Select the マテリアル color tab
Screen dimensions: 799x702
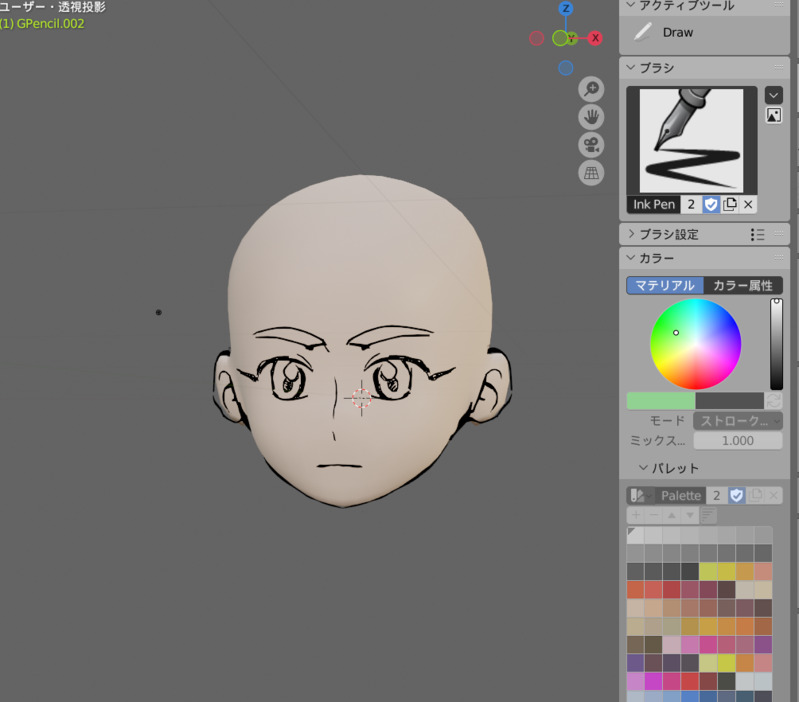coord(664,285)
